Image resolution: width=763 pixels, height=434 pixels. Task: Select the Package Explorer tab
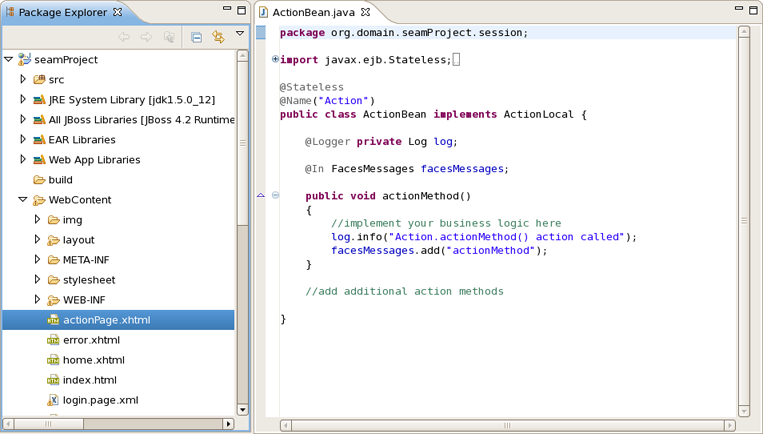[x=63, y=12]
